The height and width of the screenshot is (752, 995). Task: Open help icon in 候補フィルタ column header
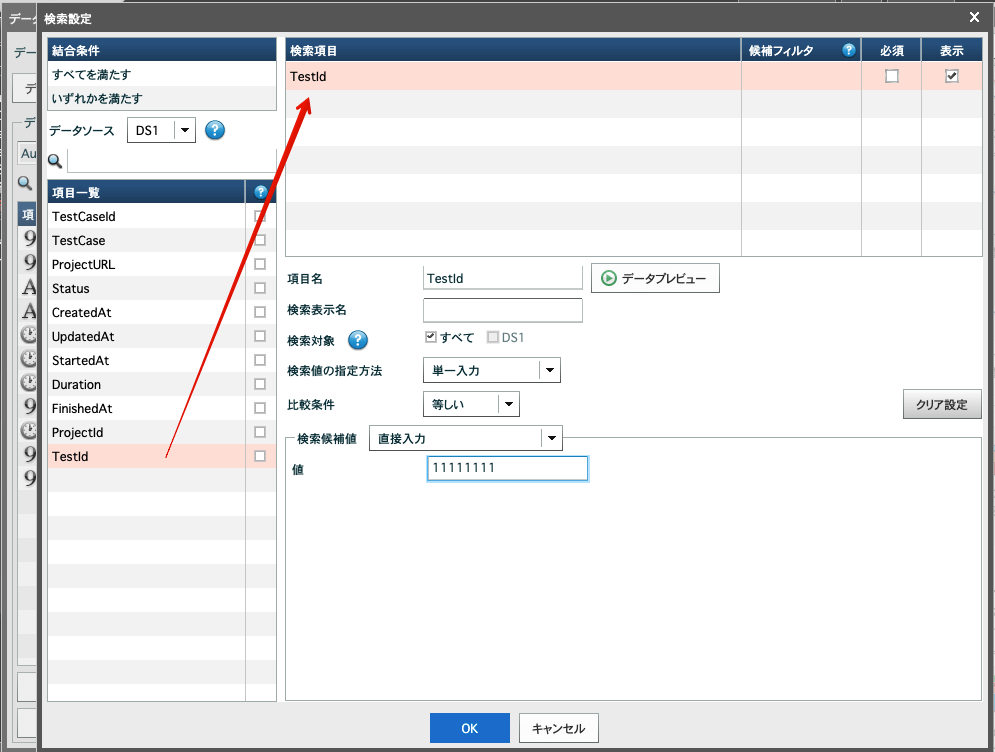(x=848, y=50)
